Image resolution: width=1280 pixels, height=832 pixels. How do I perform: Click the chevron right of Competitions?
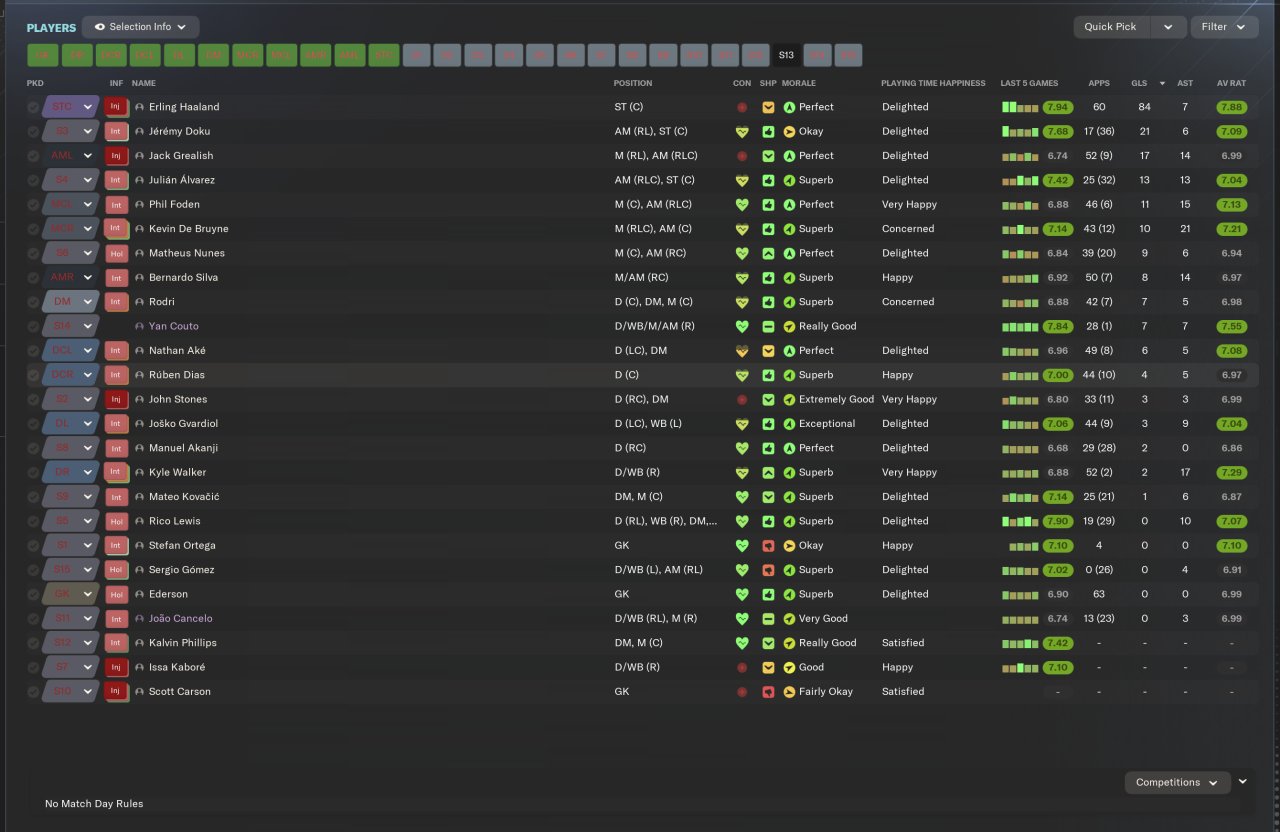coord(1243,781)
